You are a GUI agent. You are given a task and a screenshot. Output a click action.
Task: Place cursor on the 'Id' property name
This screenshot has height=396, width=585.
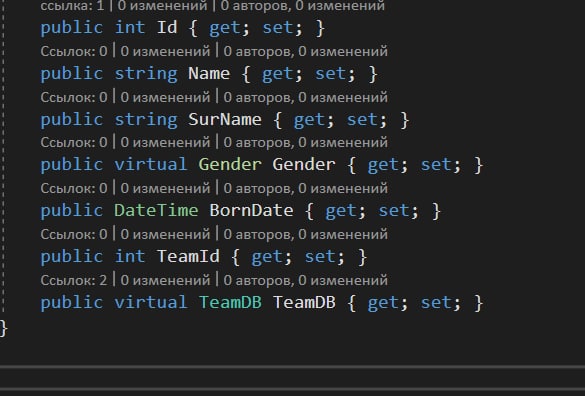(167, 27)
